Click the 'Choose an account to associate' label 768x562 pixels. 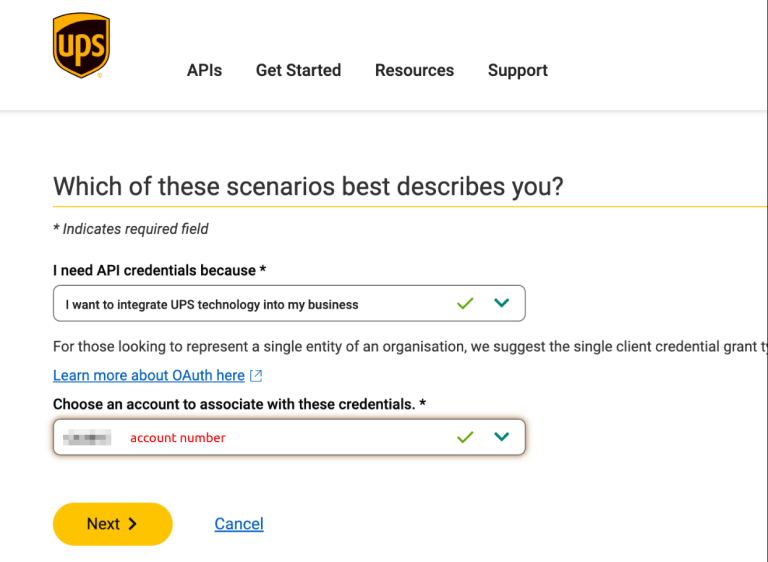239,404
